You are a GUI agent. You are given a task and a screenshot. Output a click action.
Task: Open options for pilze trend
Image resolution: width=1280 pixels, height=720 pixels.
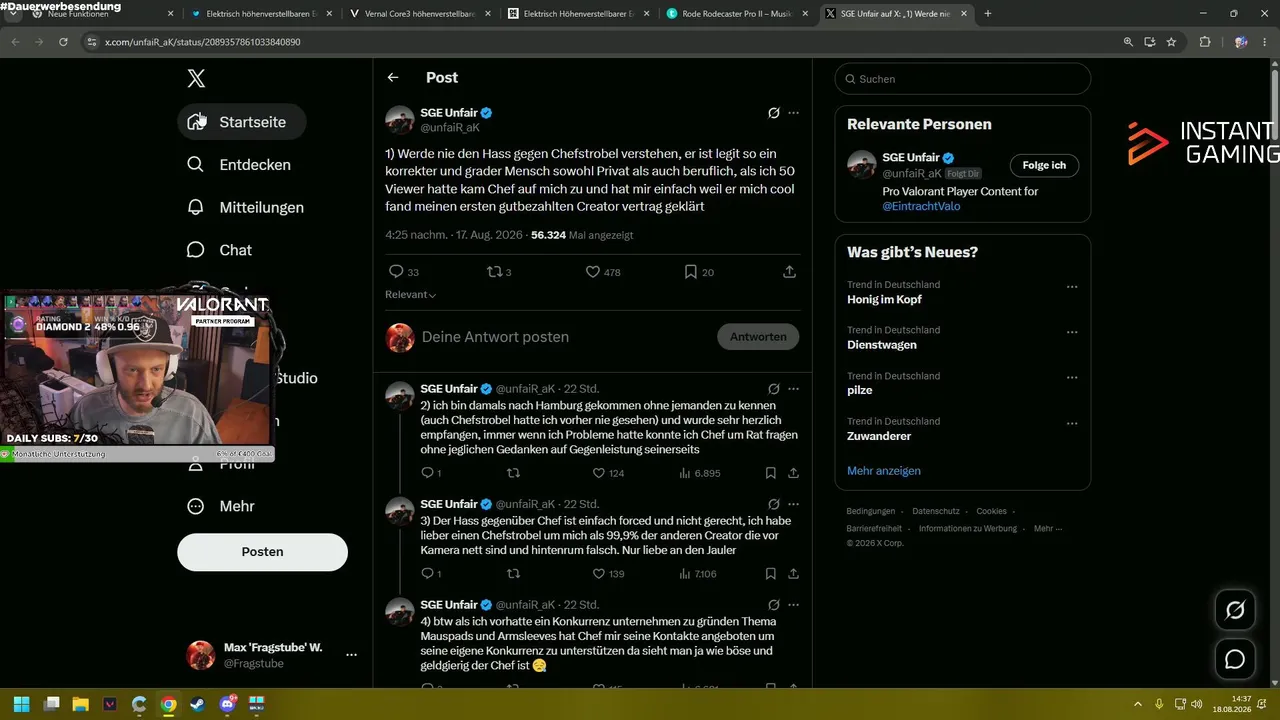1072,378
